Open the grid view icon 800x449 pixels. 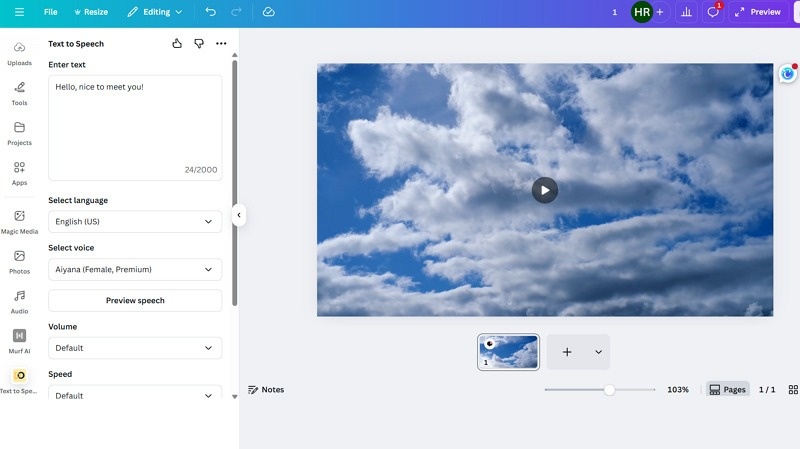click(793, 389)
